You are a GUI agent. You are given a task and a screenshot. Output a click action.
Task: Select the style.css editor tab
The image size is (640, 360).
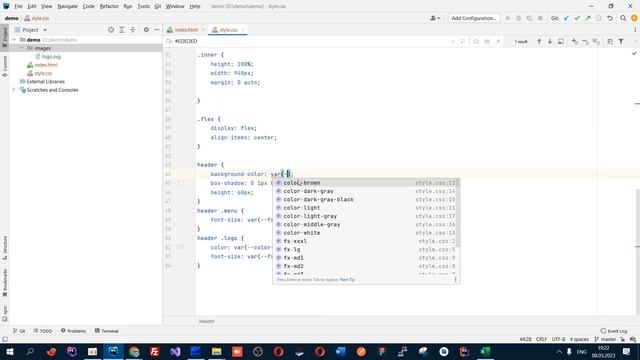[x=228, y=30]
